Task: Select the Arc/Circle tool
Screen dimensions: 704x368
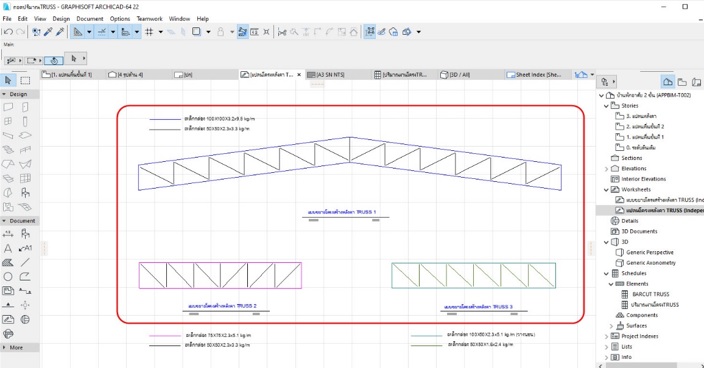Action: pos(8,277)
